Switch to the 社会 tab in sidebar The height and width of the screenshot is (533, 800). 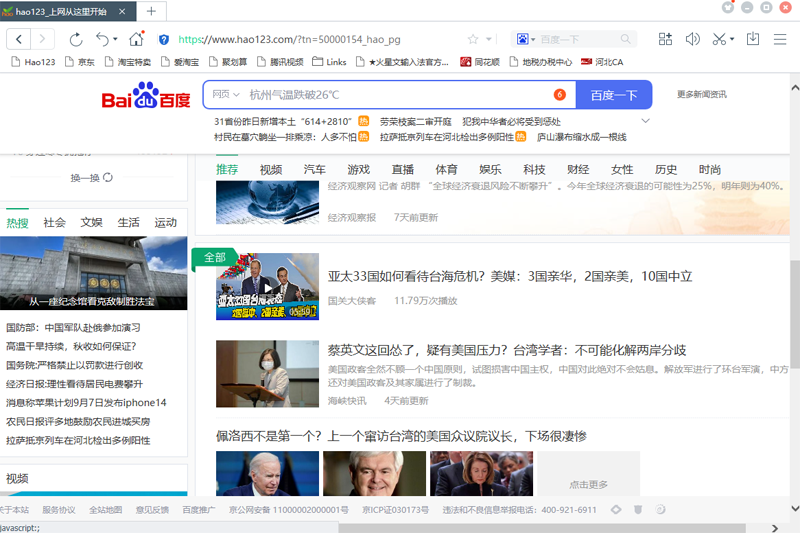coord(55,222)
